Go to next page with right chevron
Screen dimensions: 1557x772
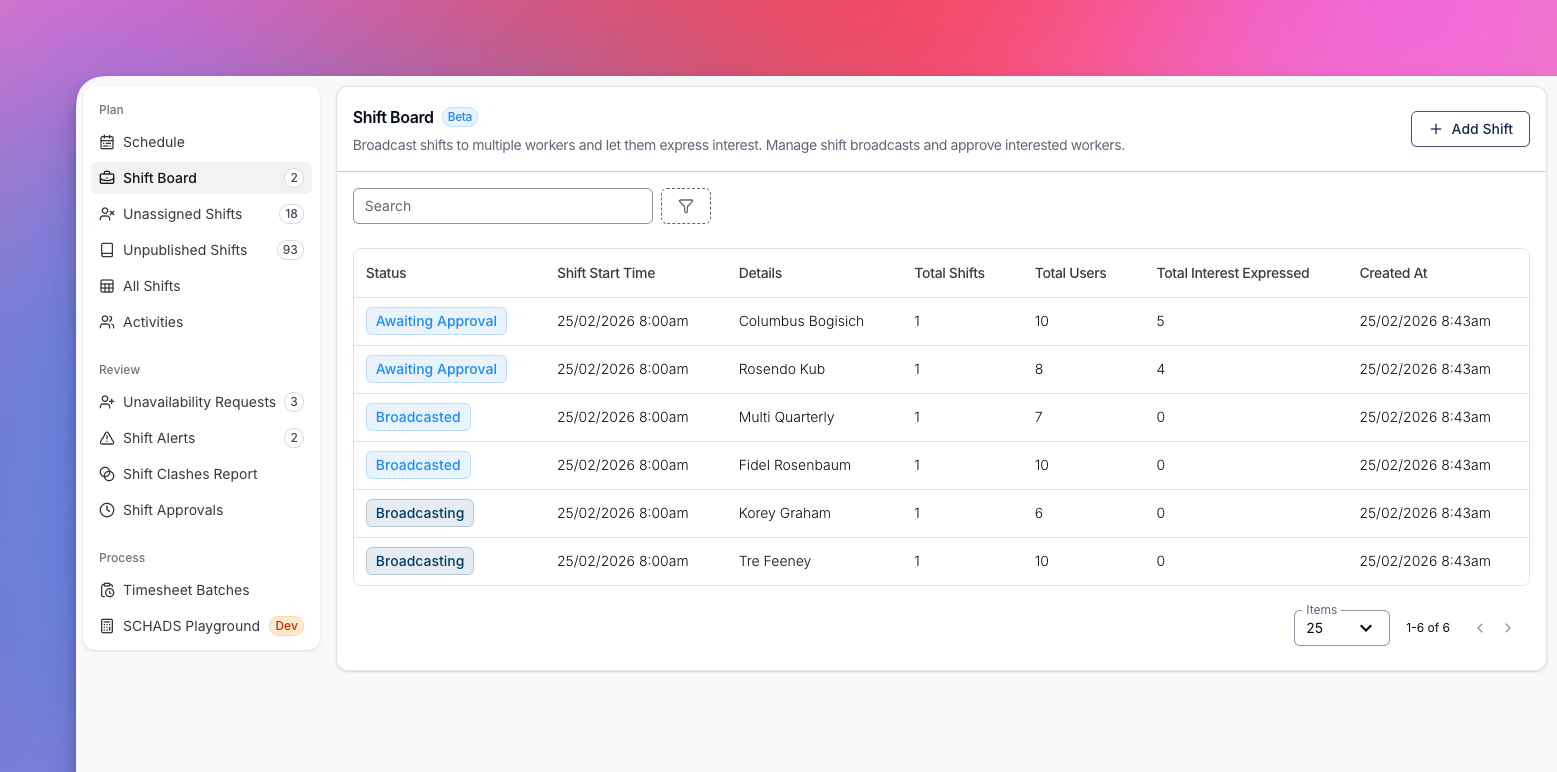coord(1508,628)
